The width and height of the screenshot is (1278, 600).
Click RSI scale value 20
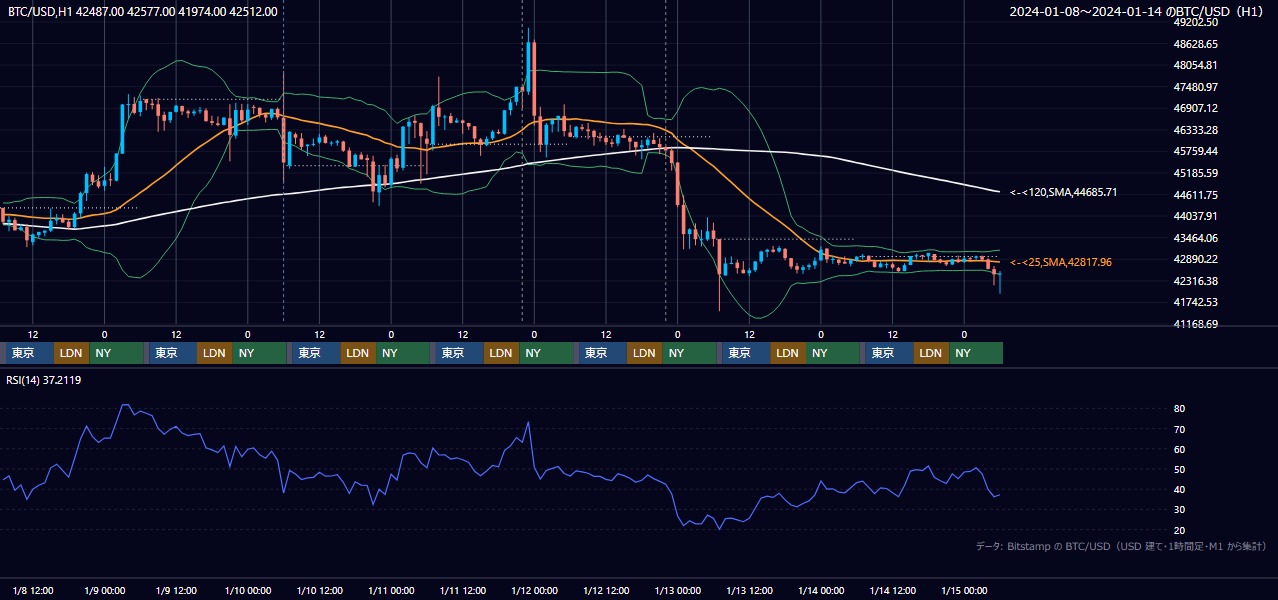(1180, 530)
